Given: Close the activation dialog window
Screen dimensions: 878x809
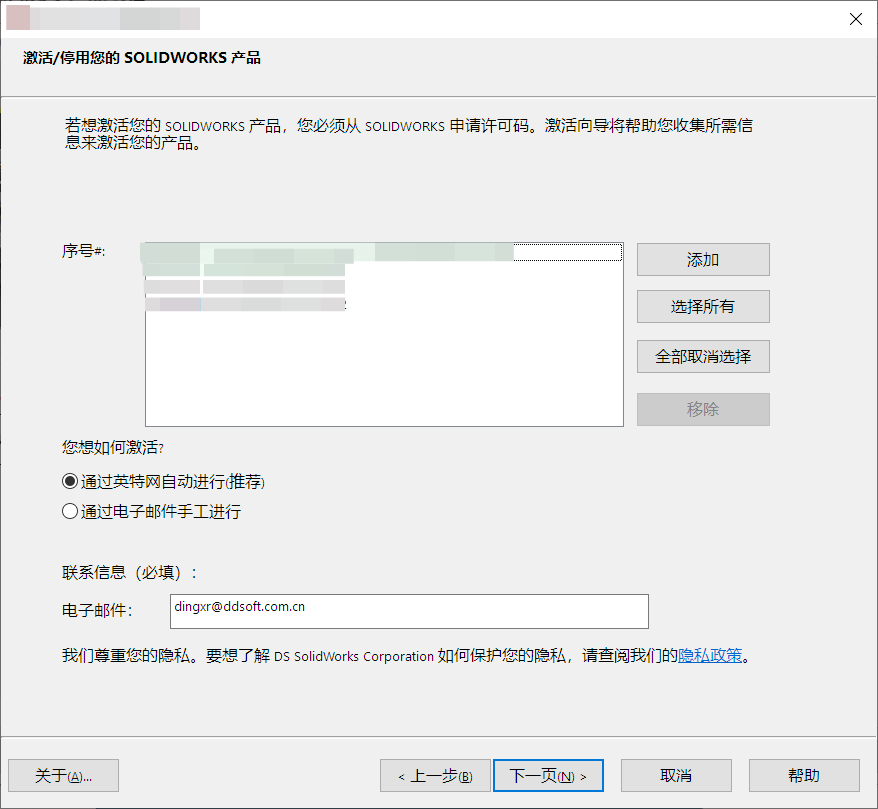Looking at the screenshot, I should click(855, 19).
